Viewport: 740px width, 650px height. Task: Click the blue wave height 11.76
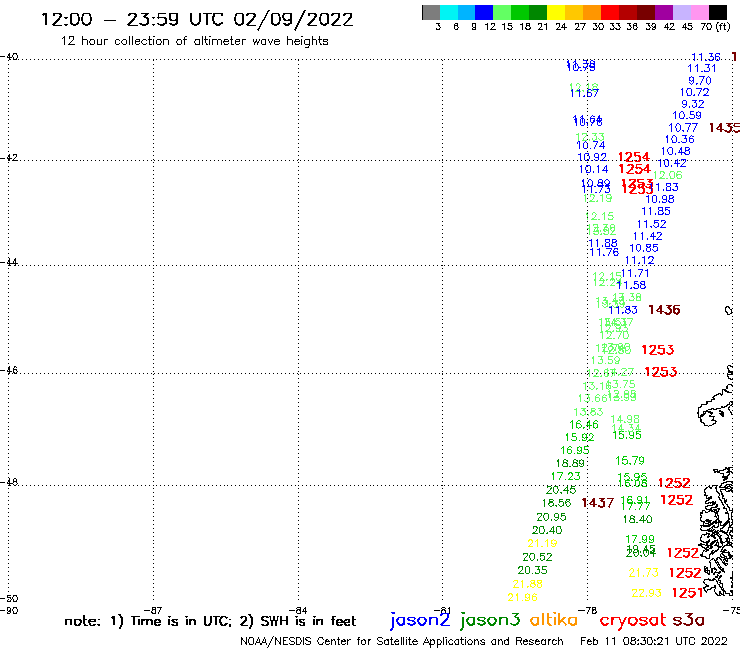(x=604, y=253)
